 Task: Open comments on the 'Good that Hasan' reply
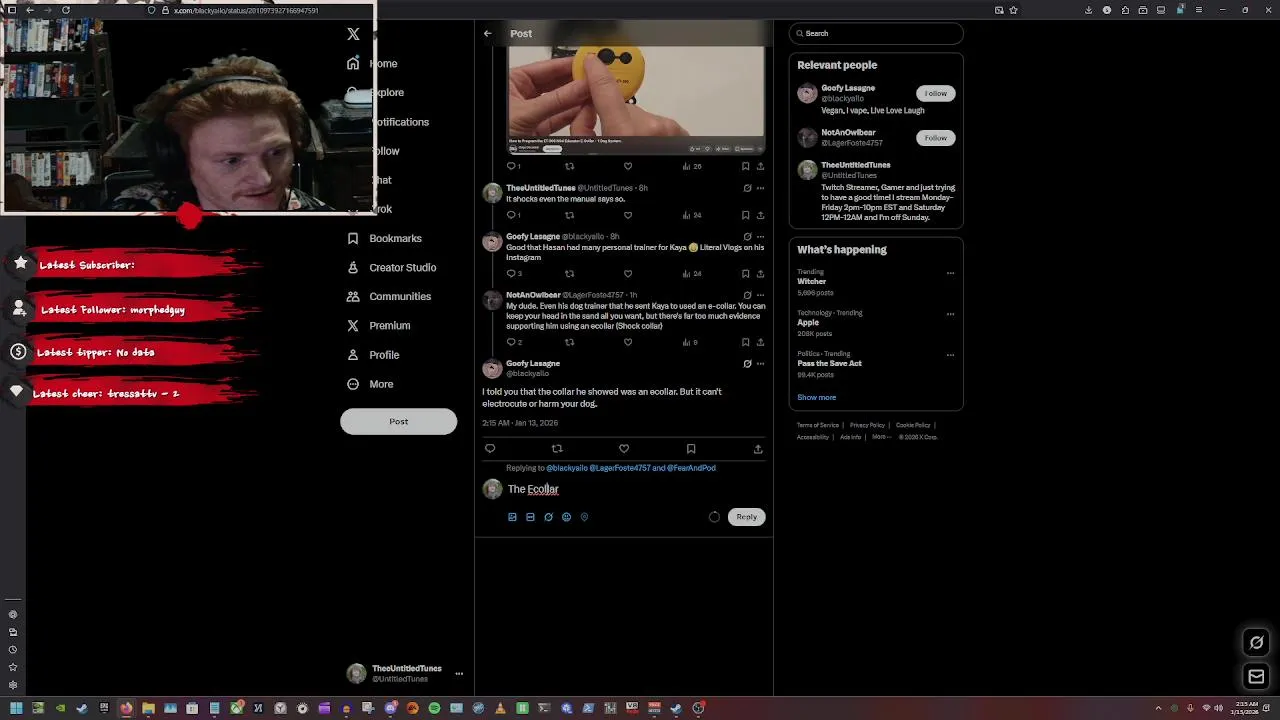514,273
